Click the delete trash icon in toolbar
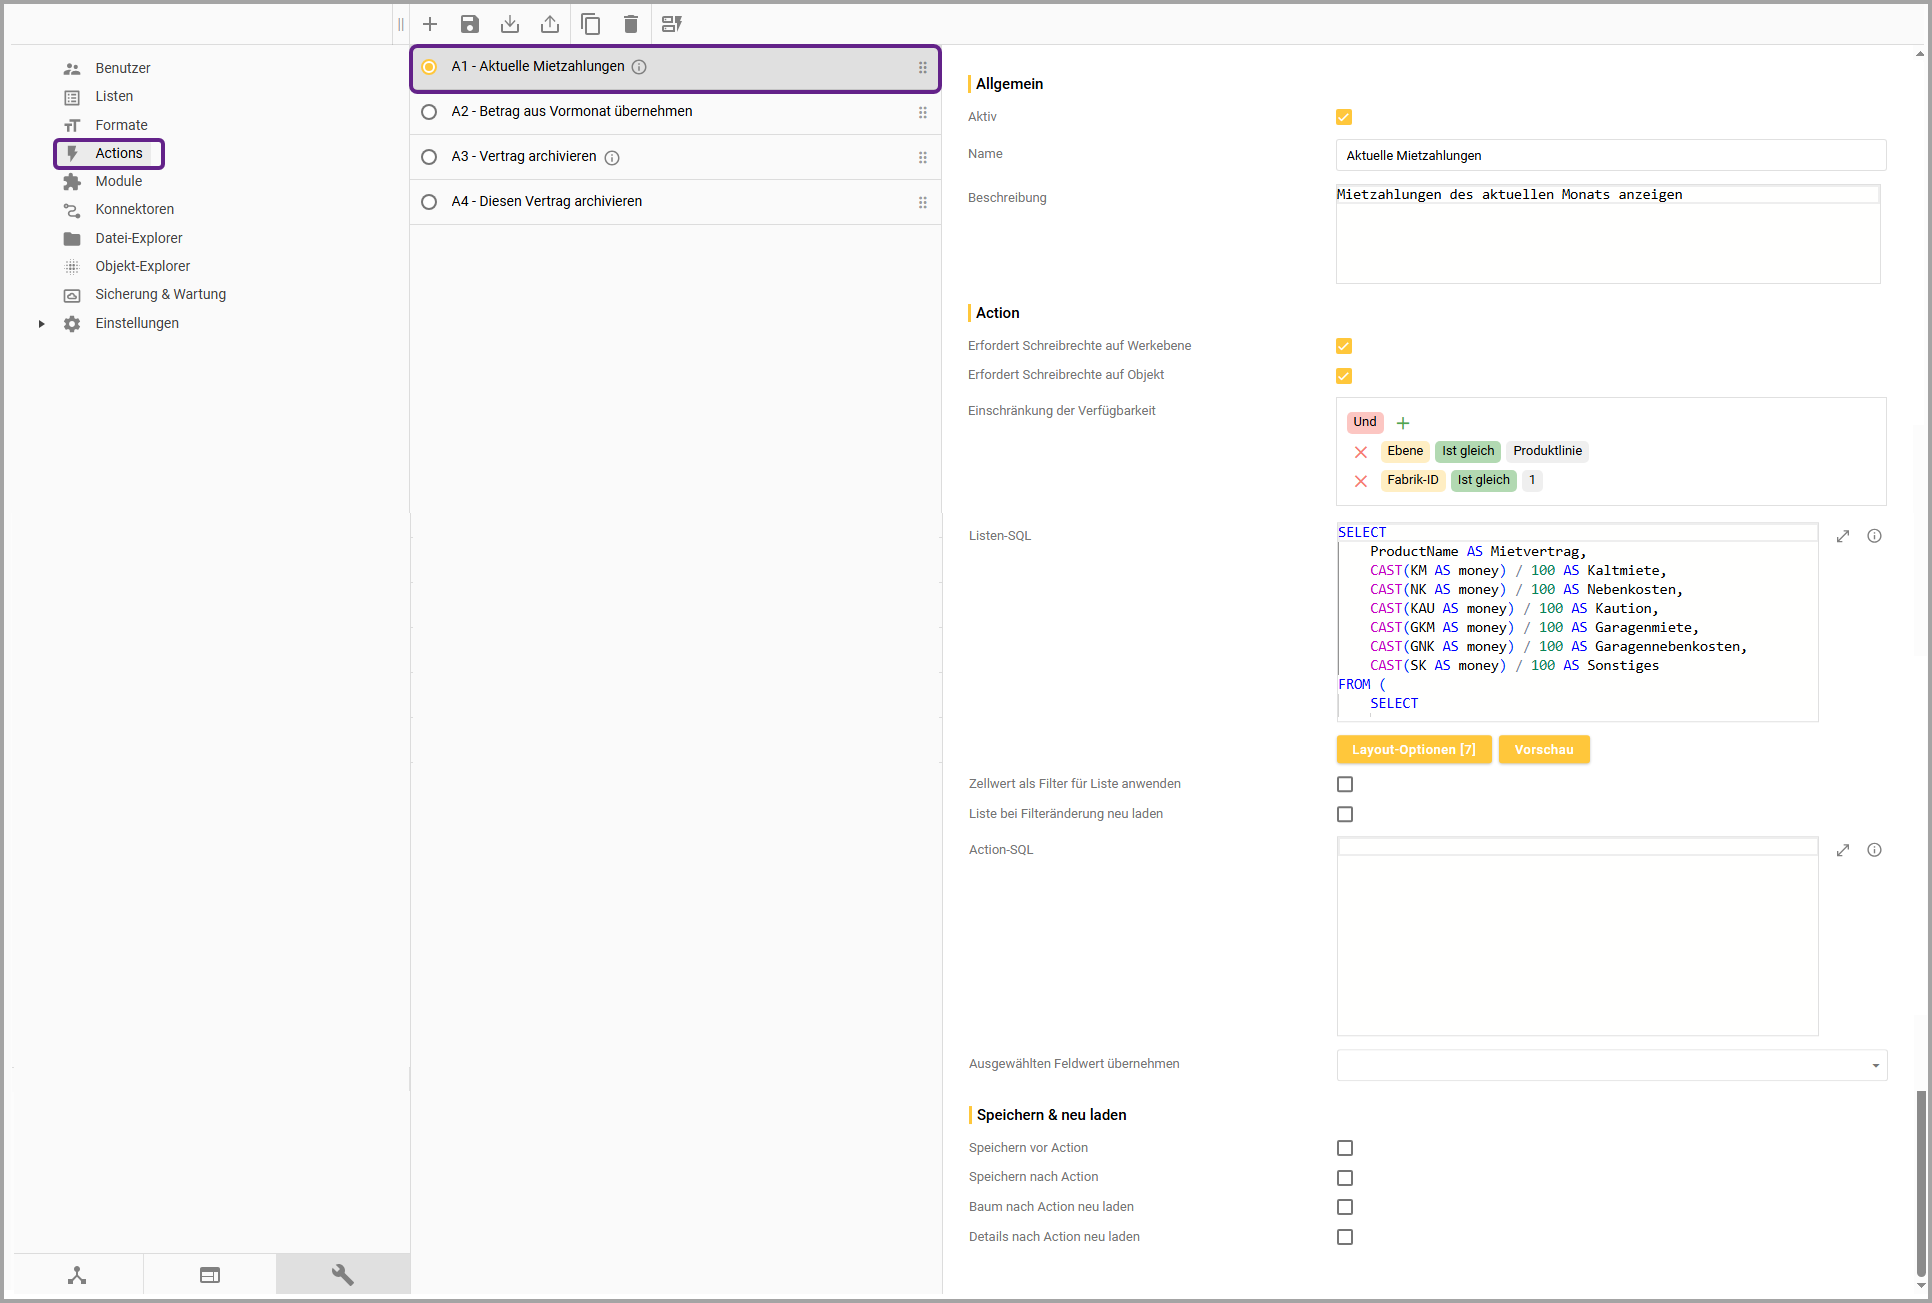 pos(631,24)
